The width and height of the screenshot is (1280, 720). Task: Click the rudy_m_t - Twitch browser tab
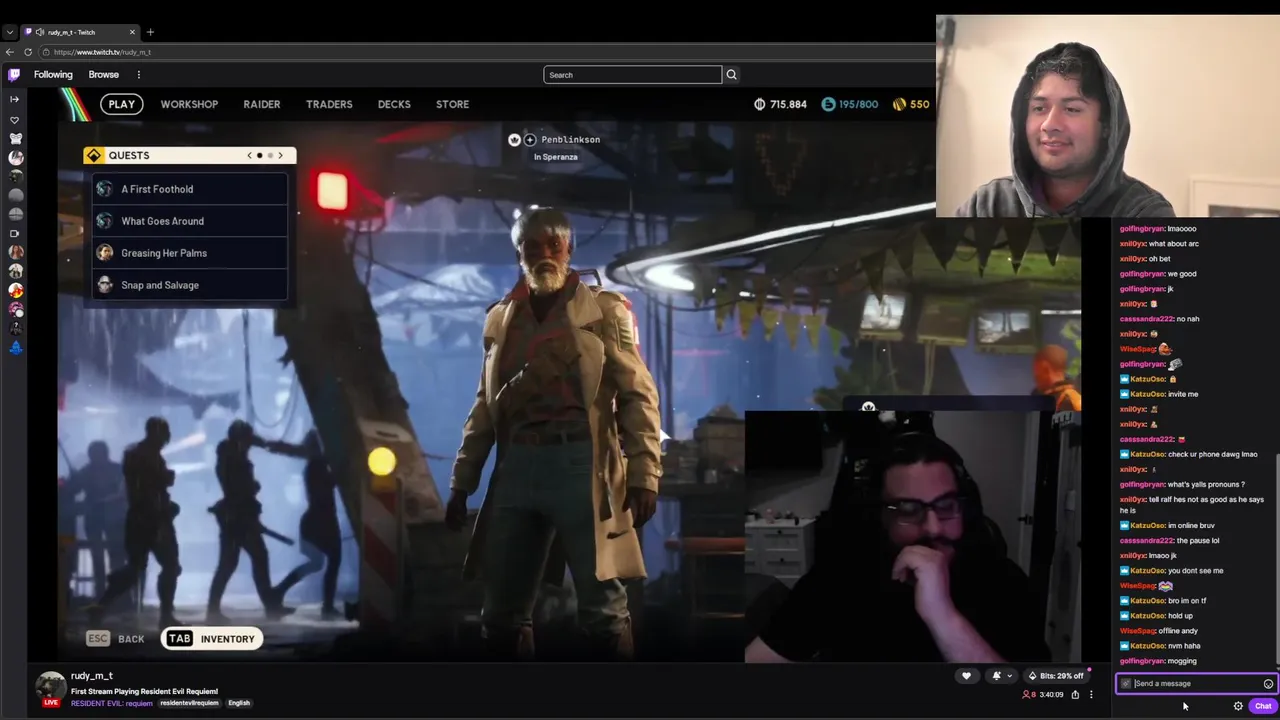[80, 32]
